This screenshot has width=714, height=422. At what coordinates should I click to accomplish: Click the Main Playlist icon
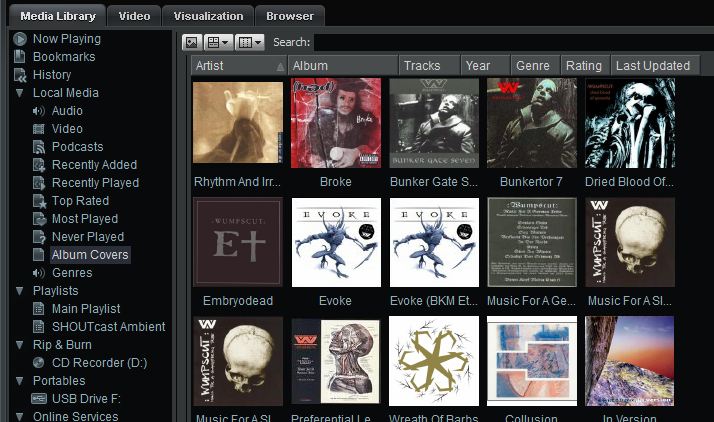tap(39, 309)
